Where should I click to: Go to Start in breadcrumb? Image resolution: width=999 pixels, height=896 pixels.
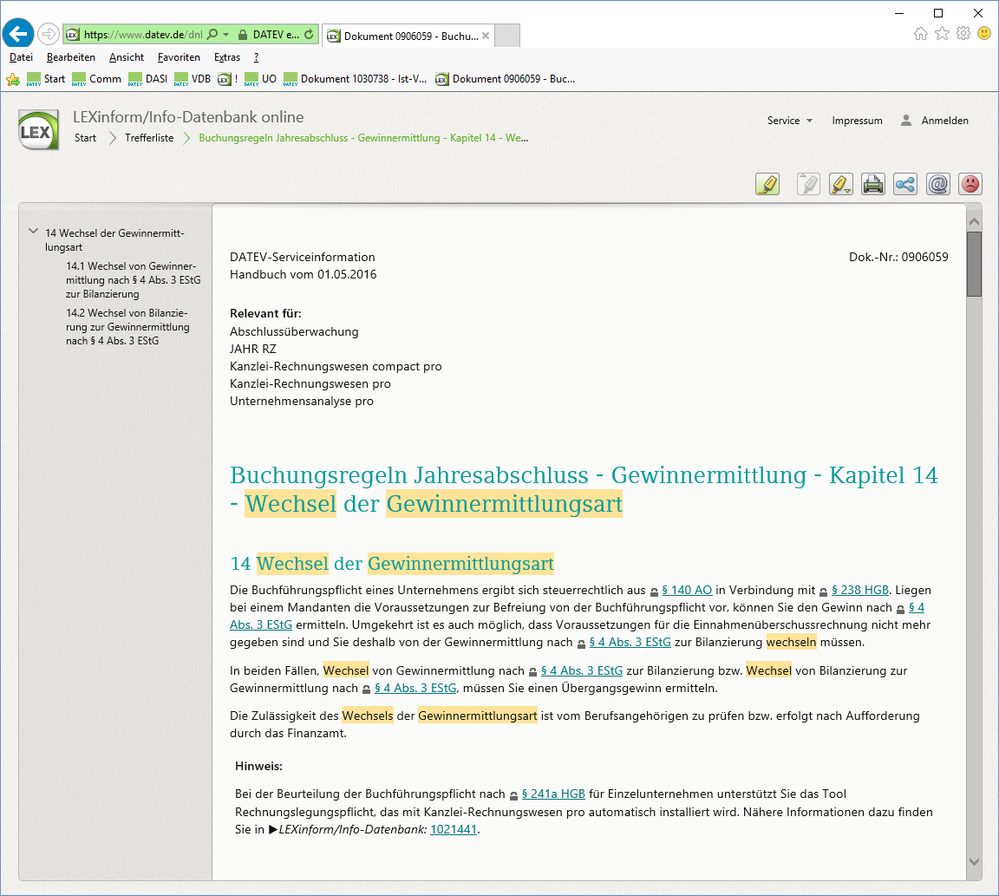(x=85, y=138)
